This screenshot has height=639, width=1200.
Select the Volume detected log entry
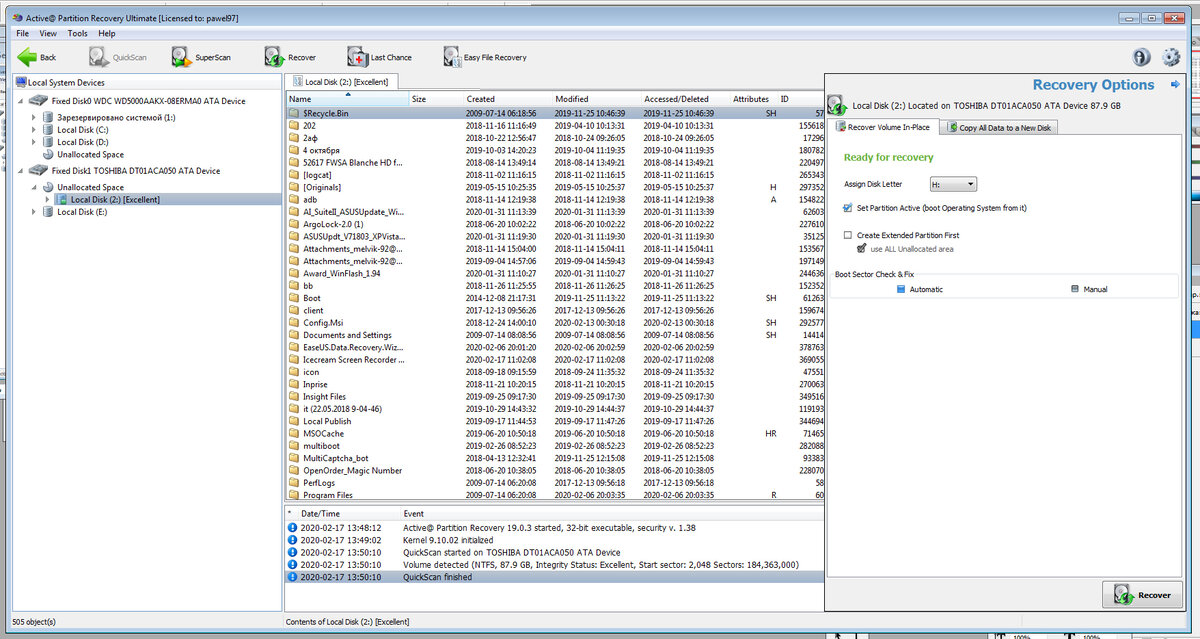click(x=555, y=564)
